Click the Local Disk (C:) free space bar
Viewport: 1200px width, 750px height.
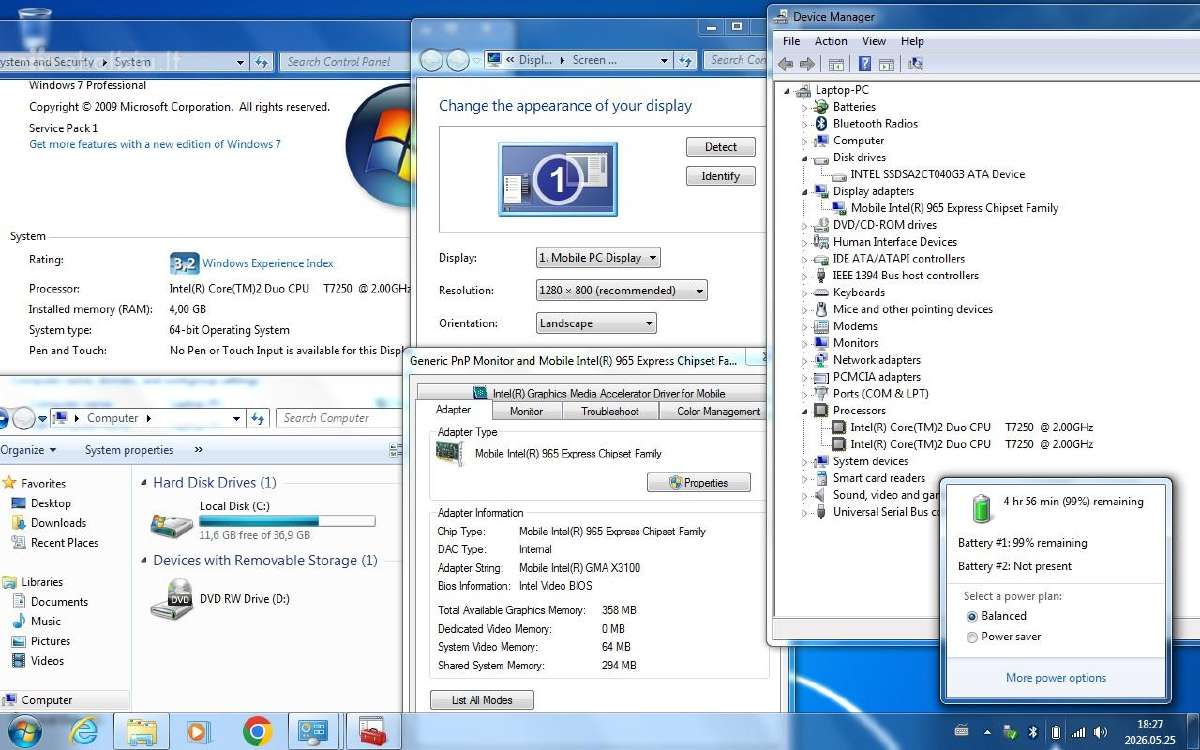point(287,521)
